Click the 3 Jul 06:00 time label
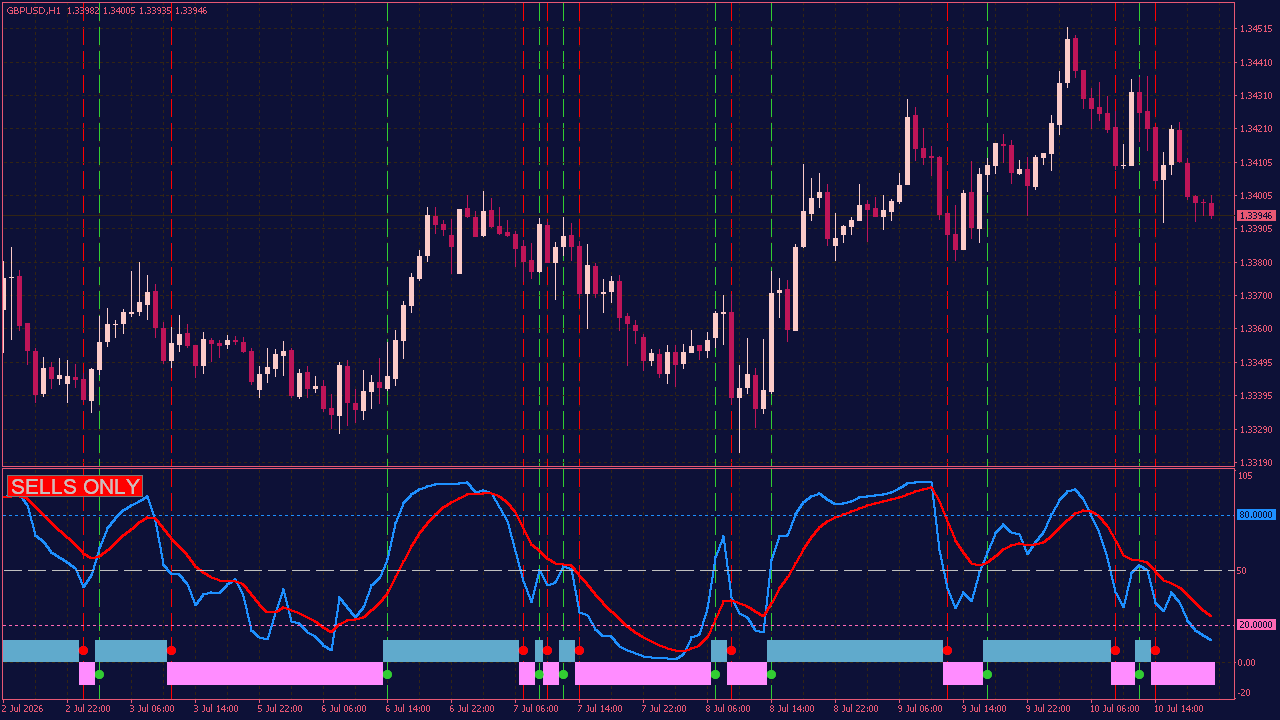The image size is (1280, 720). pyautogui.click(x=152, y=708)
